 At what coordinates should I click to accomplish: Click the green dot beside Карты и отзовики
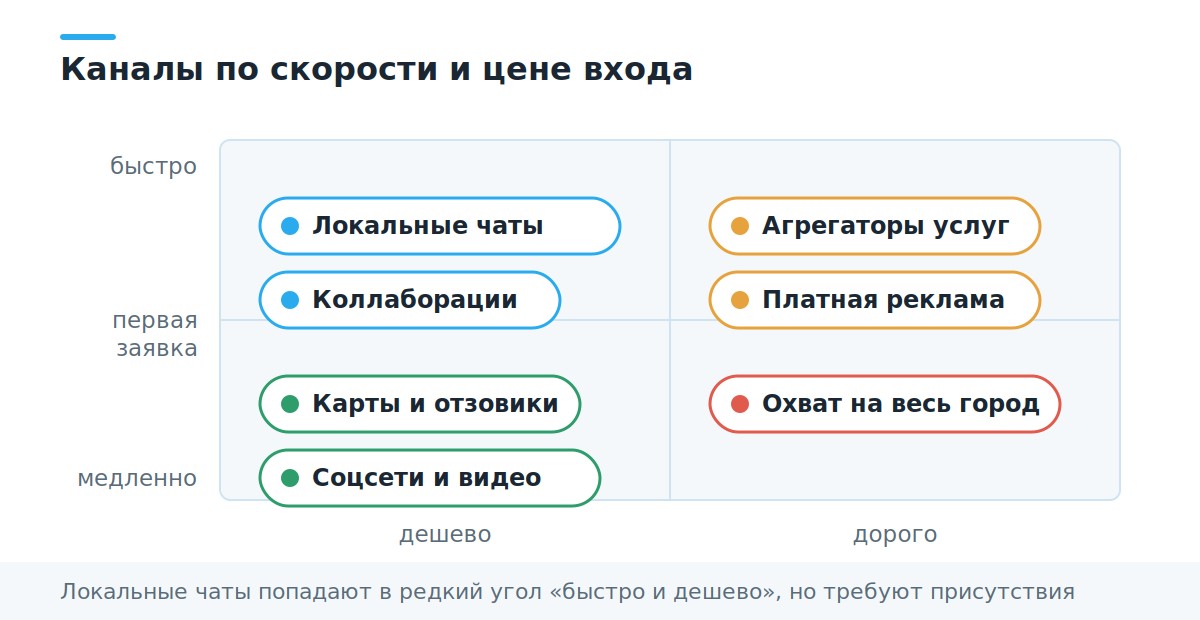coord(290,404)
